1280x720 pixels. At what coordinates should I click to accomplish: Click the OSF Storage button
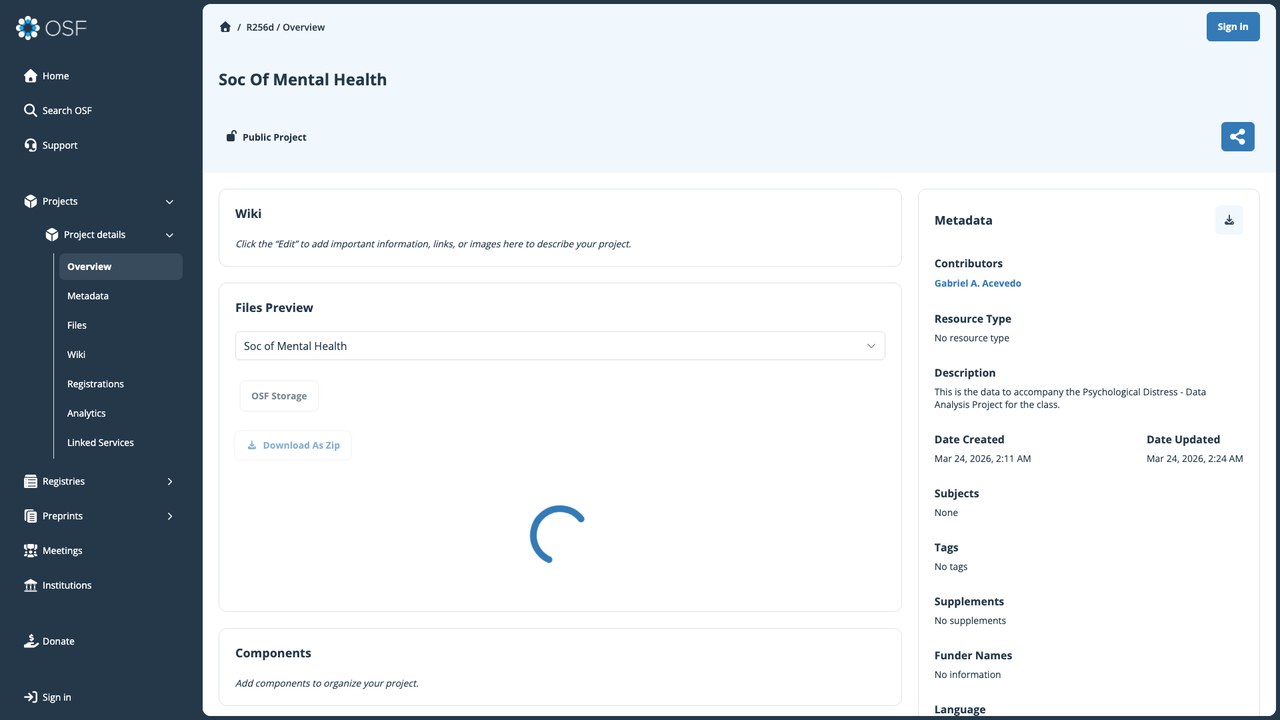coord(279,396)
